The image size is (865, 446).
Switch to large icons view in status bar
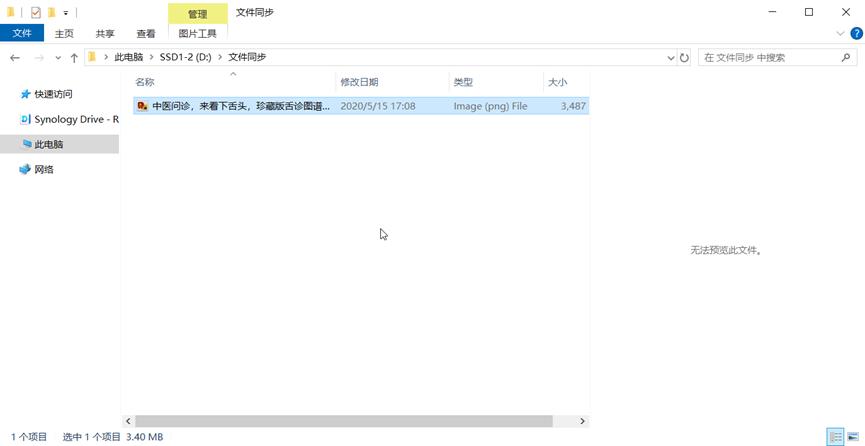(853, 437)
